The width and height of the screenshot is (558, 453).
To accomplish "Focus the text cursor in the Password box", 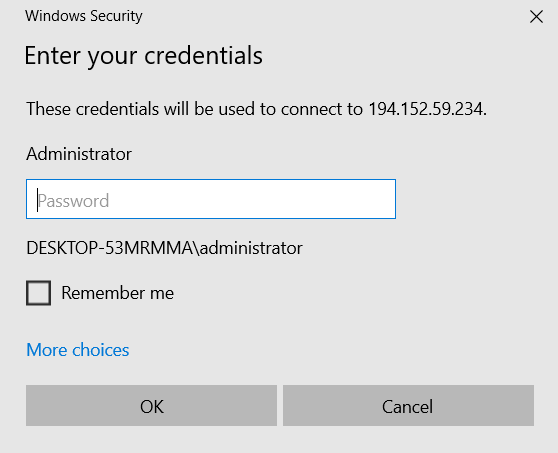I will click(x=211, y=199).
